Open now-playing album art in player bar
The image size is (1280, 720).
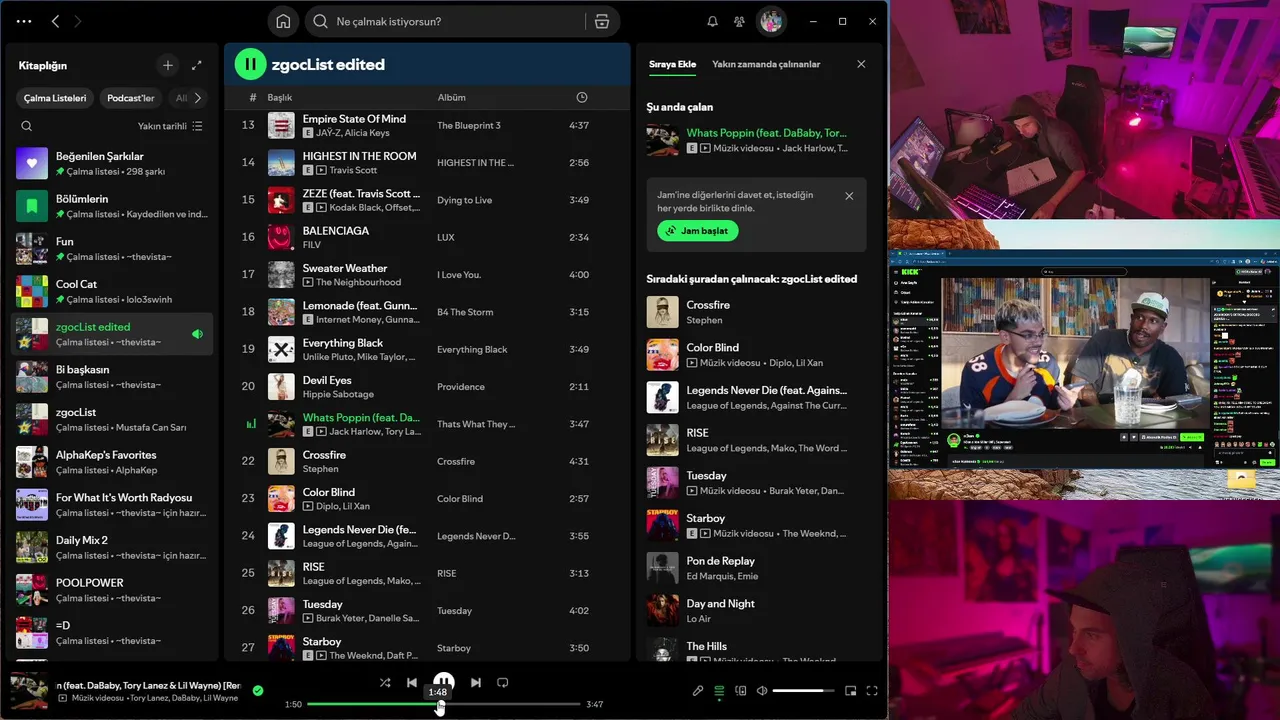click(29, 691)
